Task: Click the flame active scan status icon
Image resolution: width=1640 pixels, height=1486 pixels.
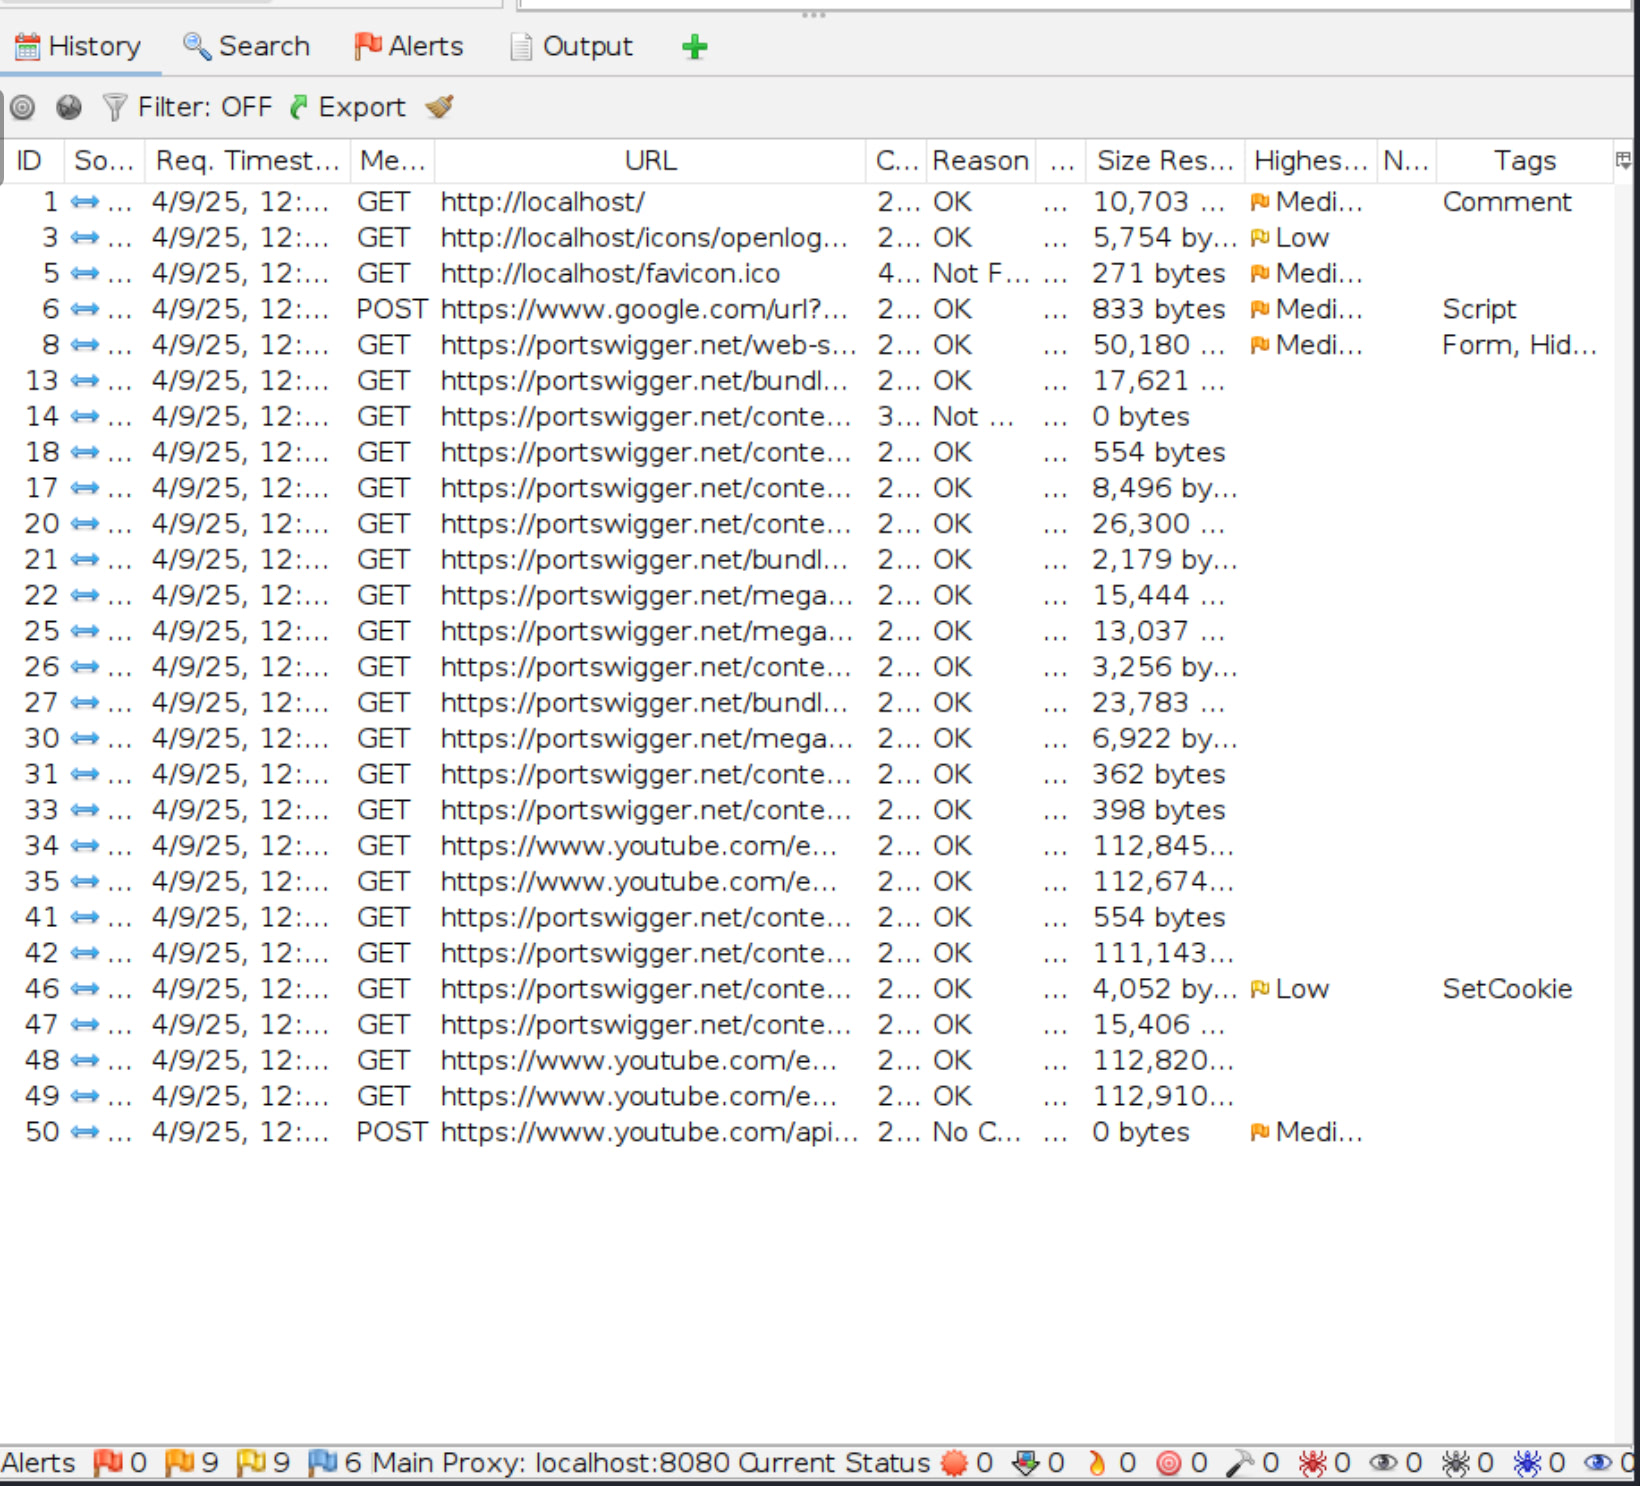Action: [1097, 1463]
